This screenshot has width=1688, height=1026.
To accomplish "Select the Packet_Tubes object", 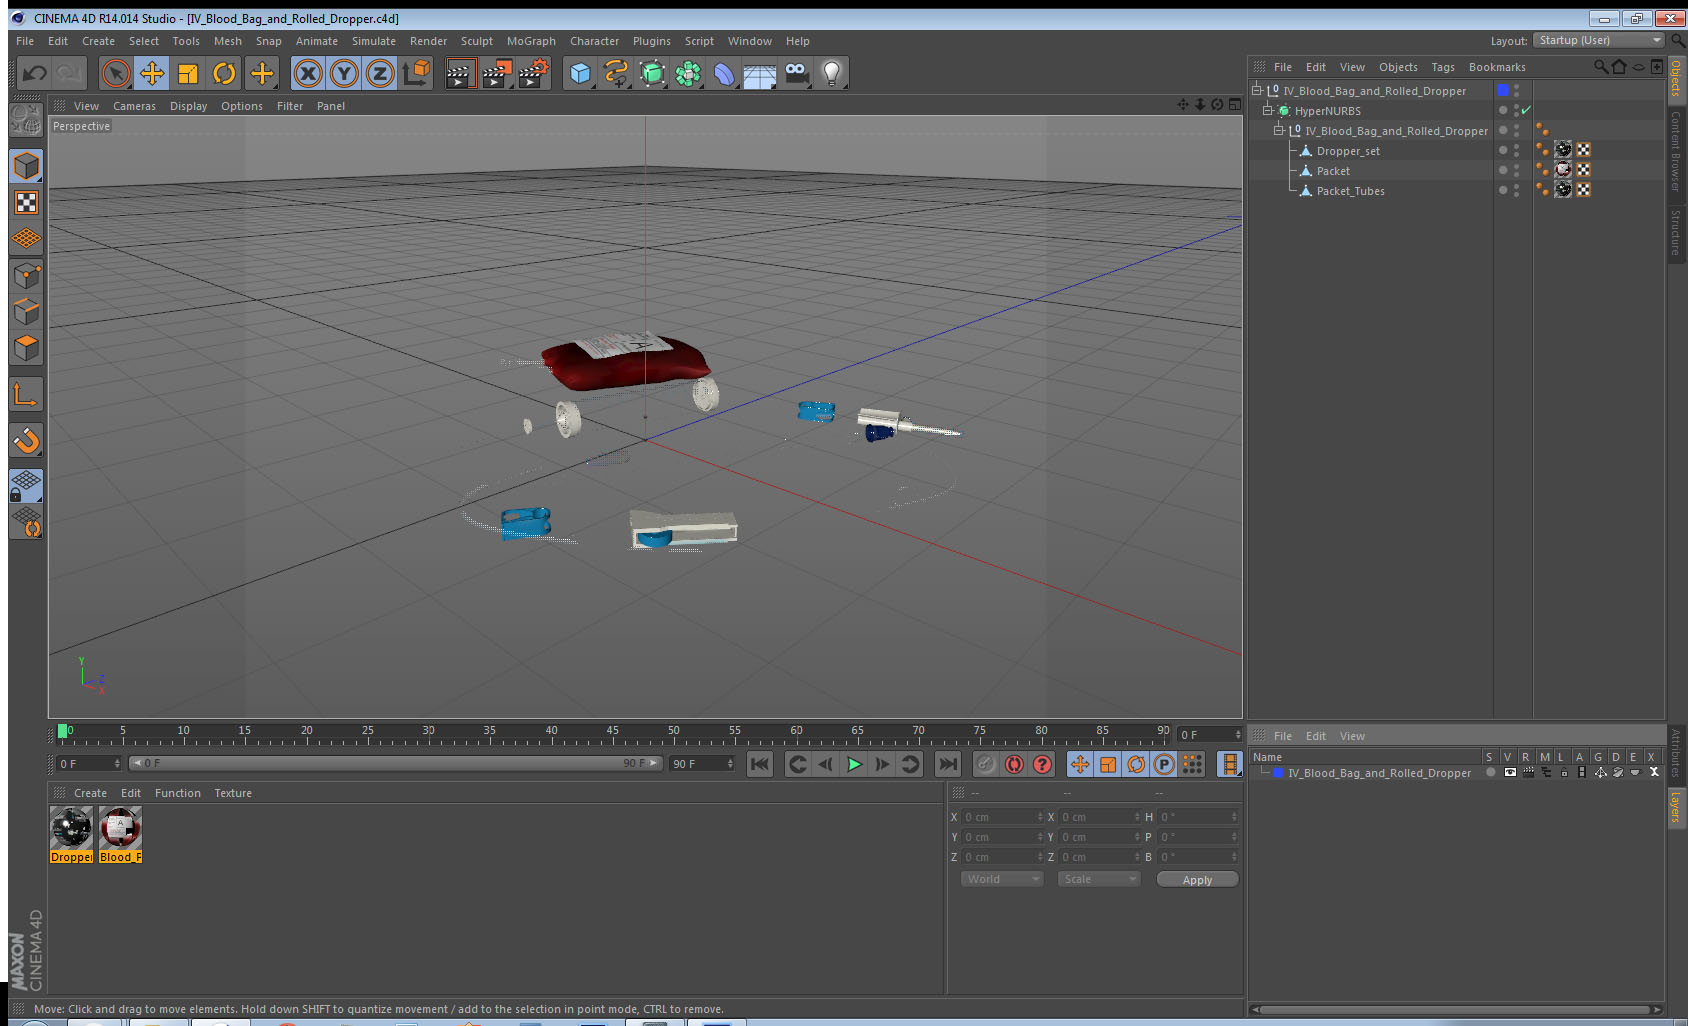I will click(1350, 191).
